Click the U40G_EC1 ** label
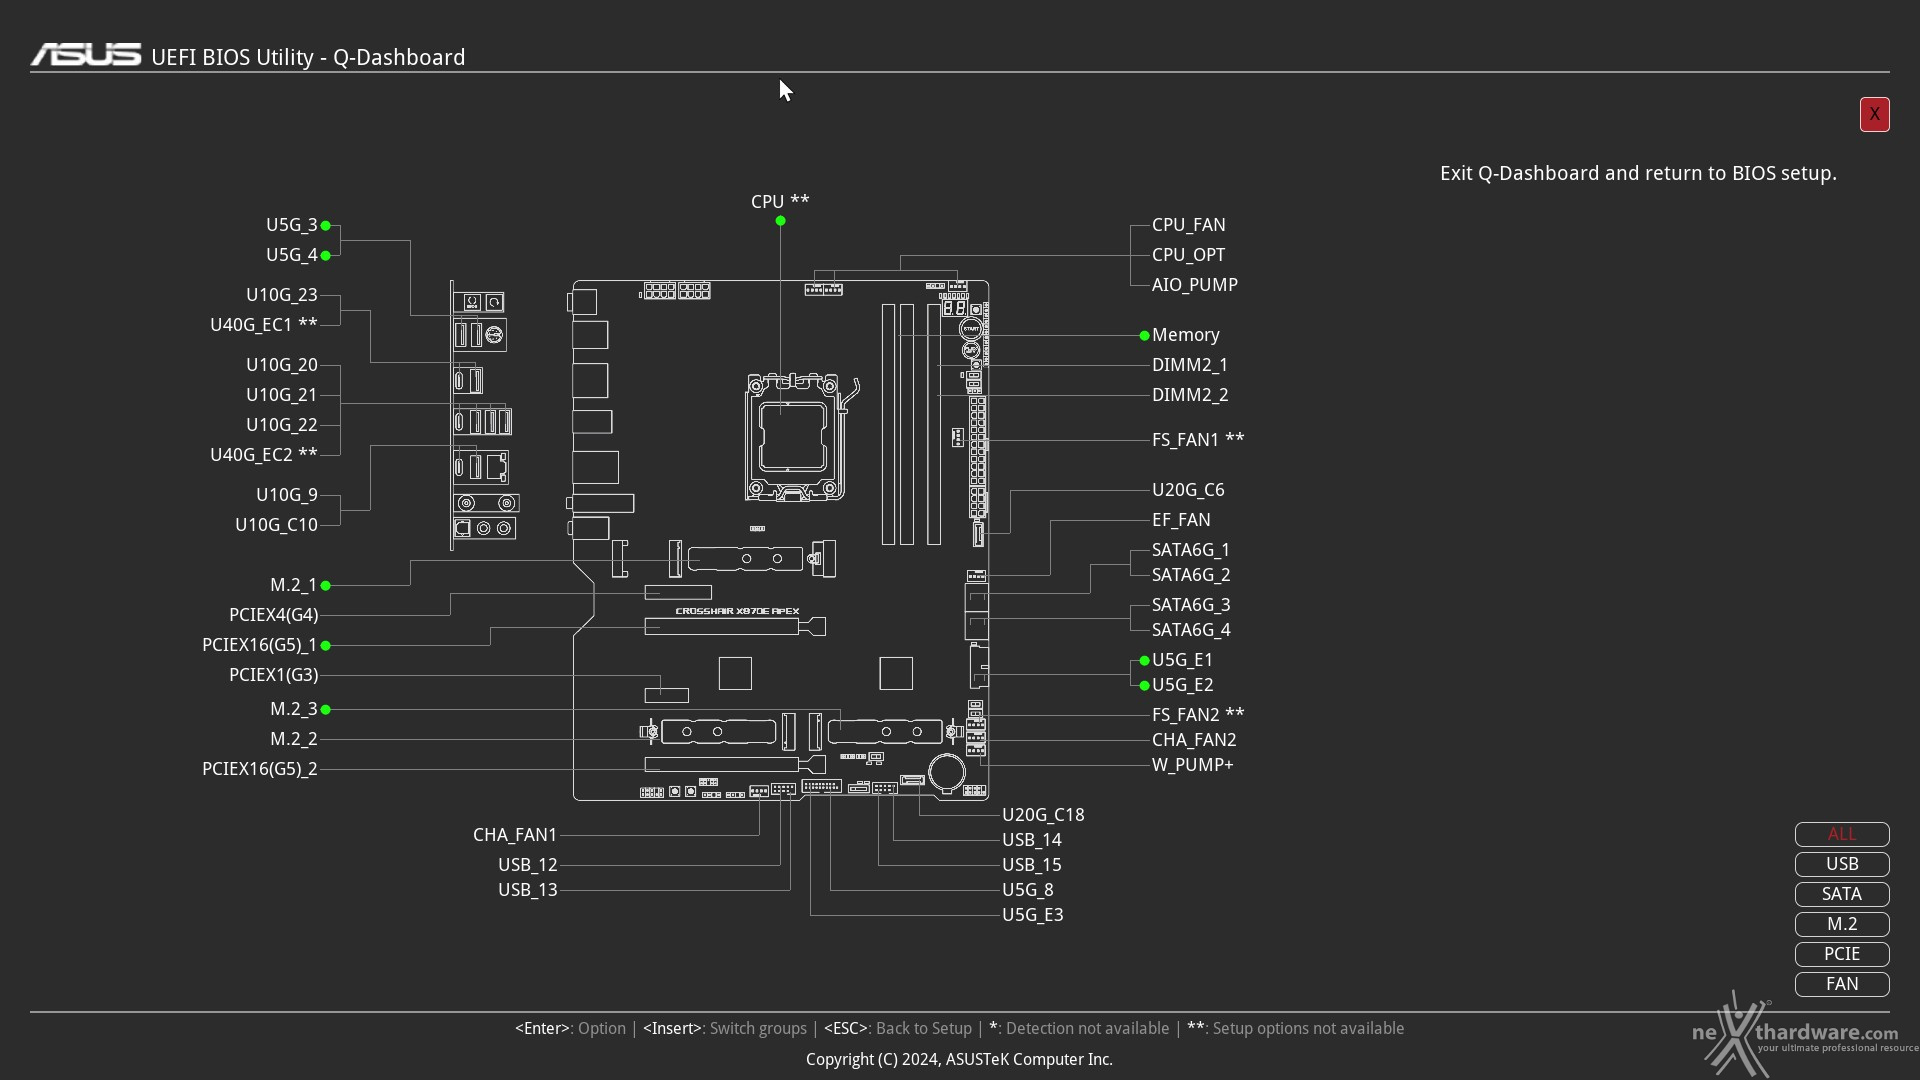 point(263,325)
